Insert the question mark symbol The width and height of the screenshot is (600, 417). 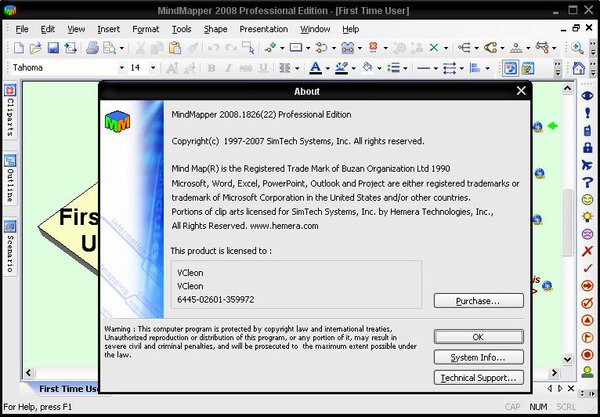pyautogui.click(x=587, y=182)
